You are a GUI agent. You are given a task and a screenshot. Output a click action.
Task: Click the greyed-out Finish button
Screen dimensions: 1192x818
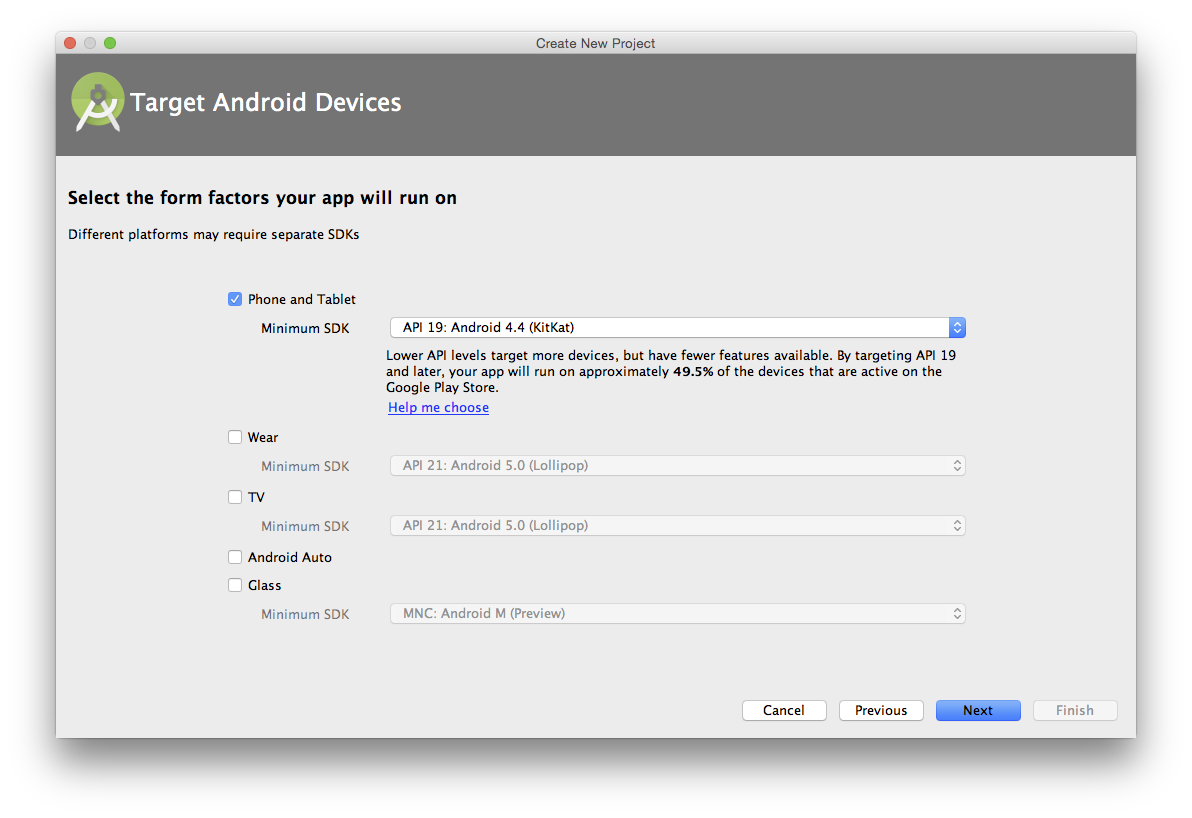1075,711
